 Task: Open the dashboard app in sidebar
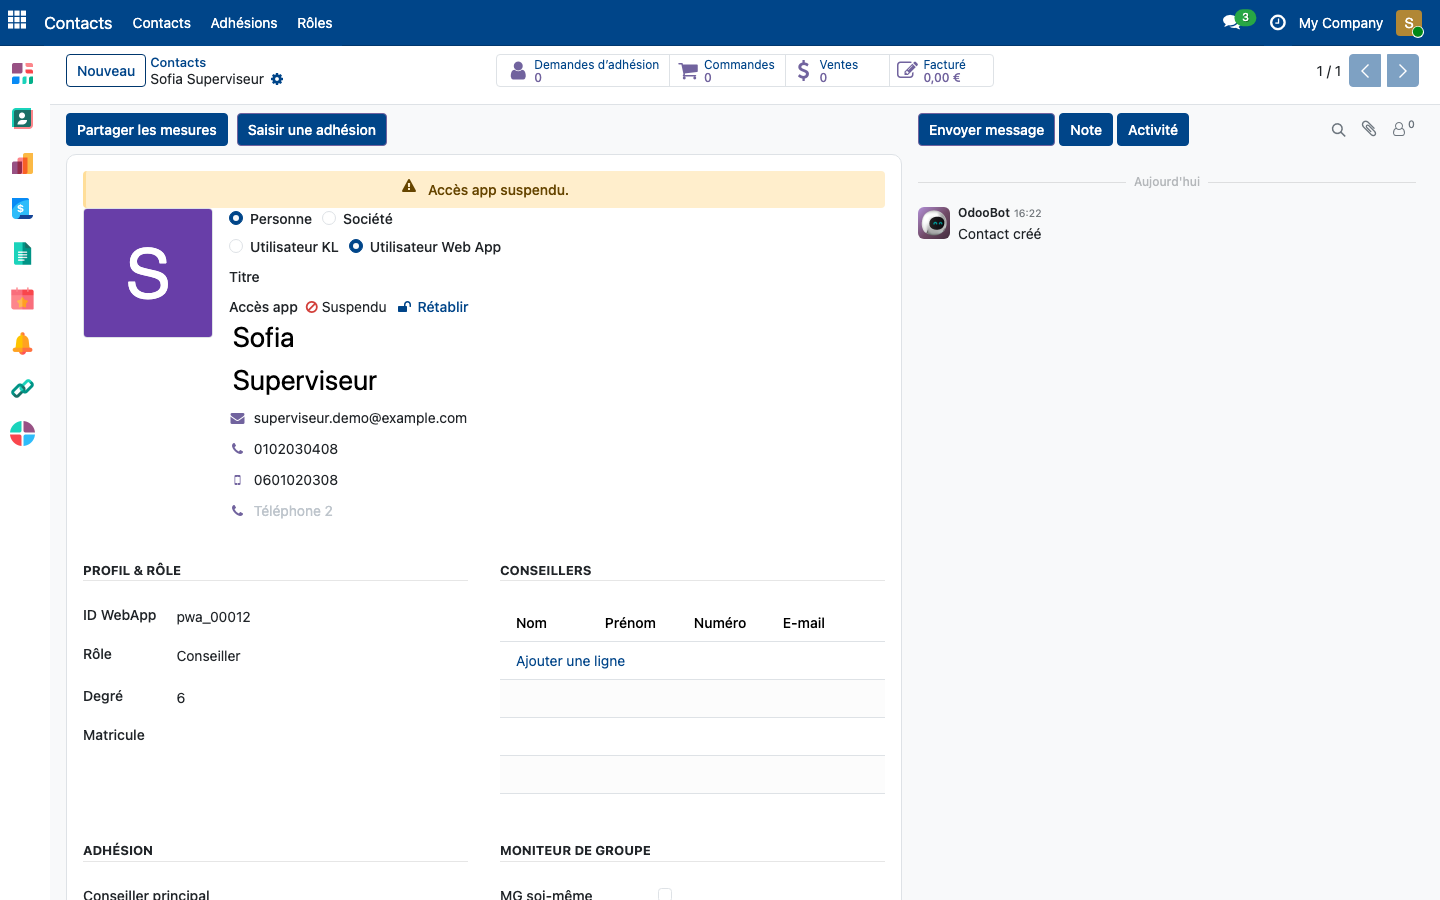point(22,73)
